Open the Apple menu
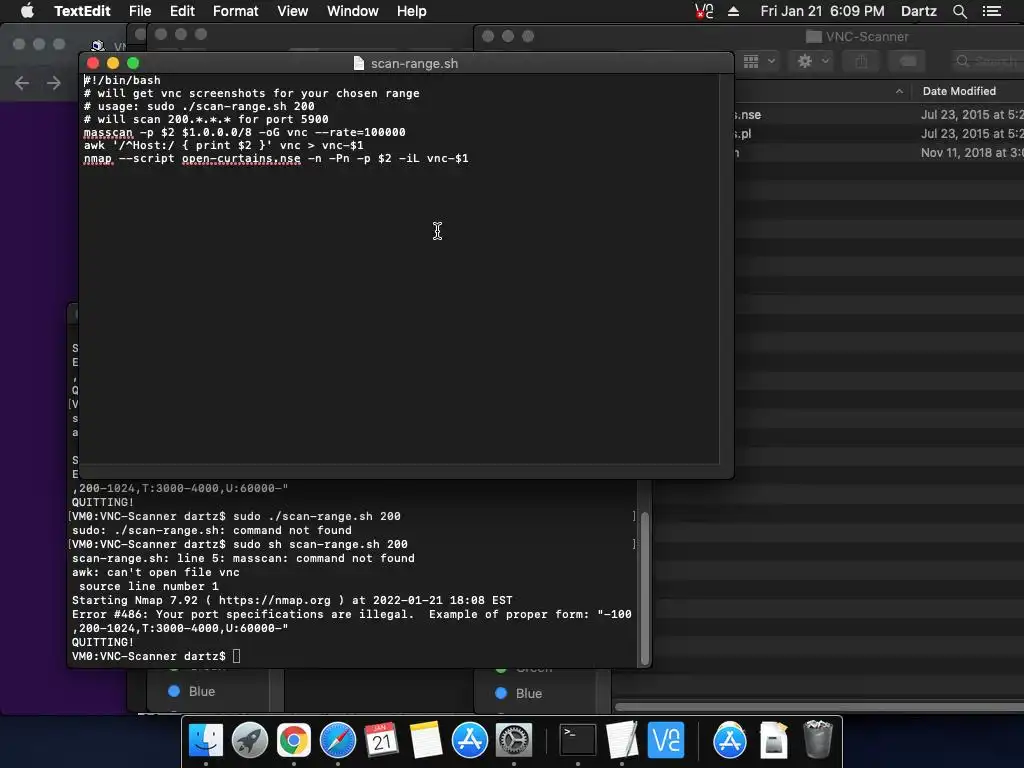Screen dimensions: 1024x768 pos(27,11)
